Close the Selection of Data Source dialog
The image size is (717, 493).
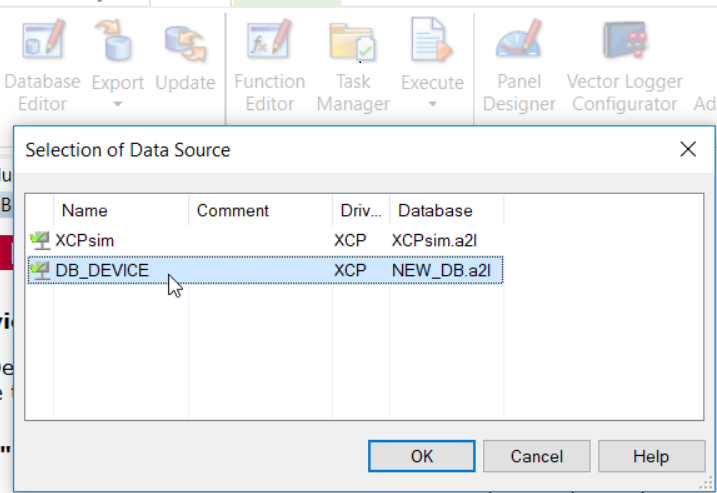coord(688,149)
